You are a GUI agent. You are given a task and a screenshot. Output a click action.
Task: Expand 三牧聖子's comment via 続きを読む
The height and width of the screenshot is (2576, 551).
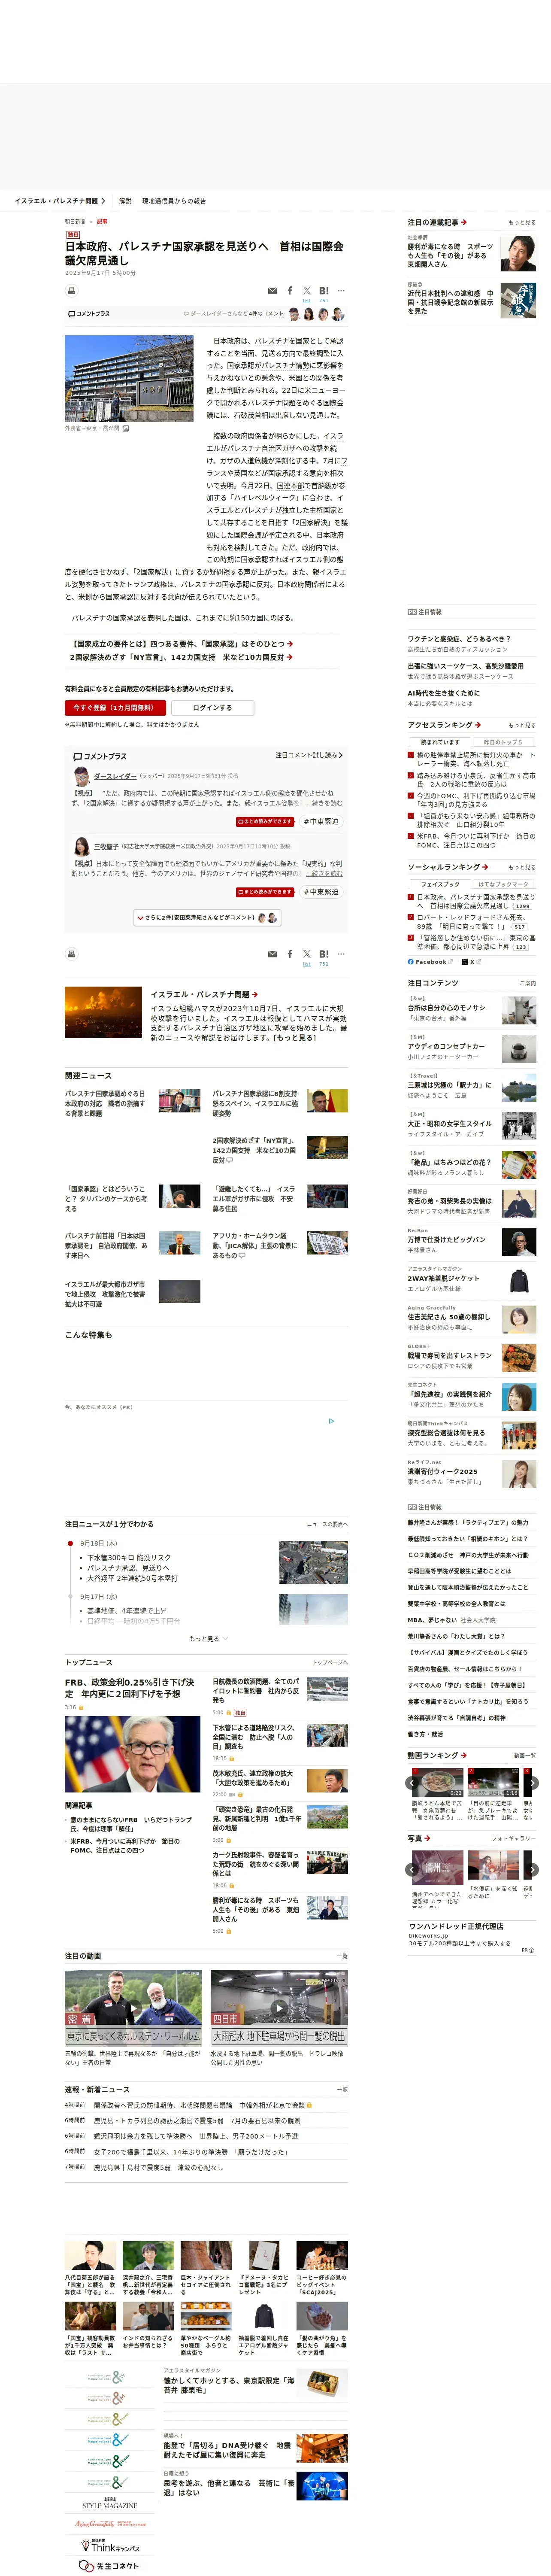tap(324, 873)
